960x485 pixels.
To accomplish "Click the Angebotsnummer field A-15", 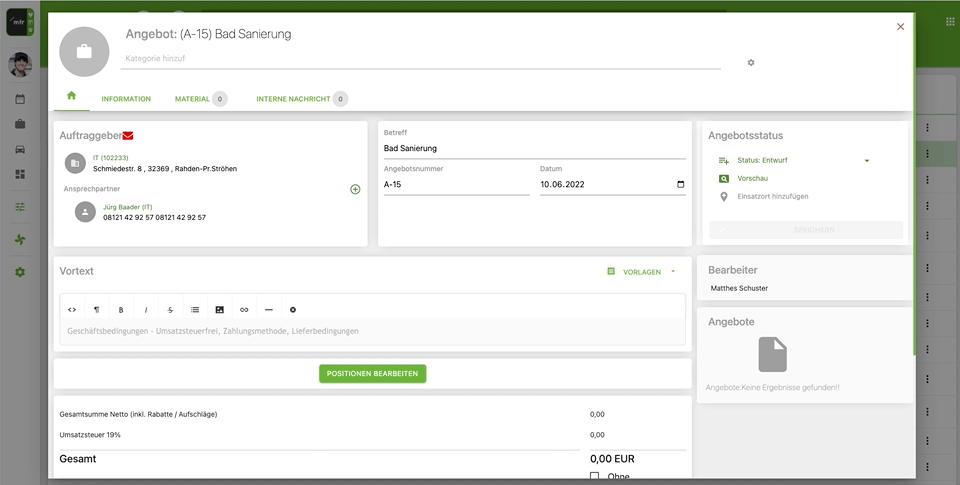I will [457, 184].
